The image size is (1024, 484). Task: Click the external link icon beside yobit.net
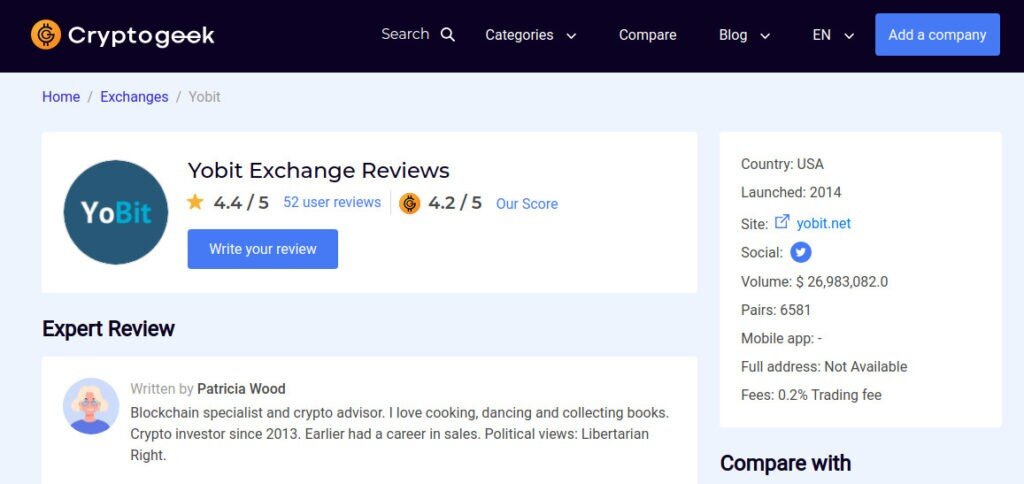782,222
